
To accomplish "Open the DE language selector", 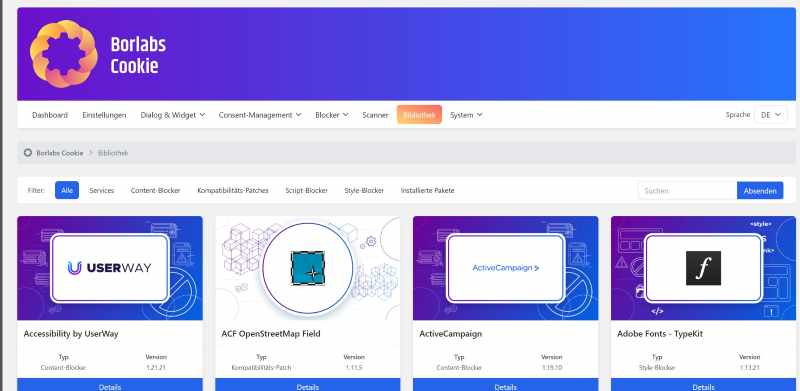I will click(x=770, y=115).
